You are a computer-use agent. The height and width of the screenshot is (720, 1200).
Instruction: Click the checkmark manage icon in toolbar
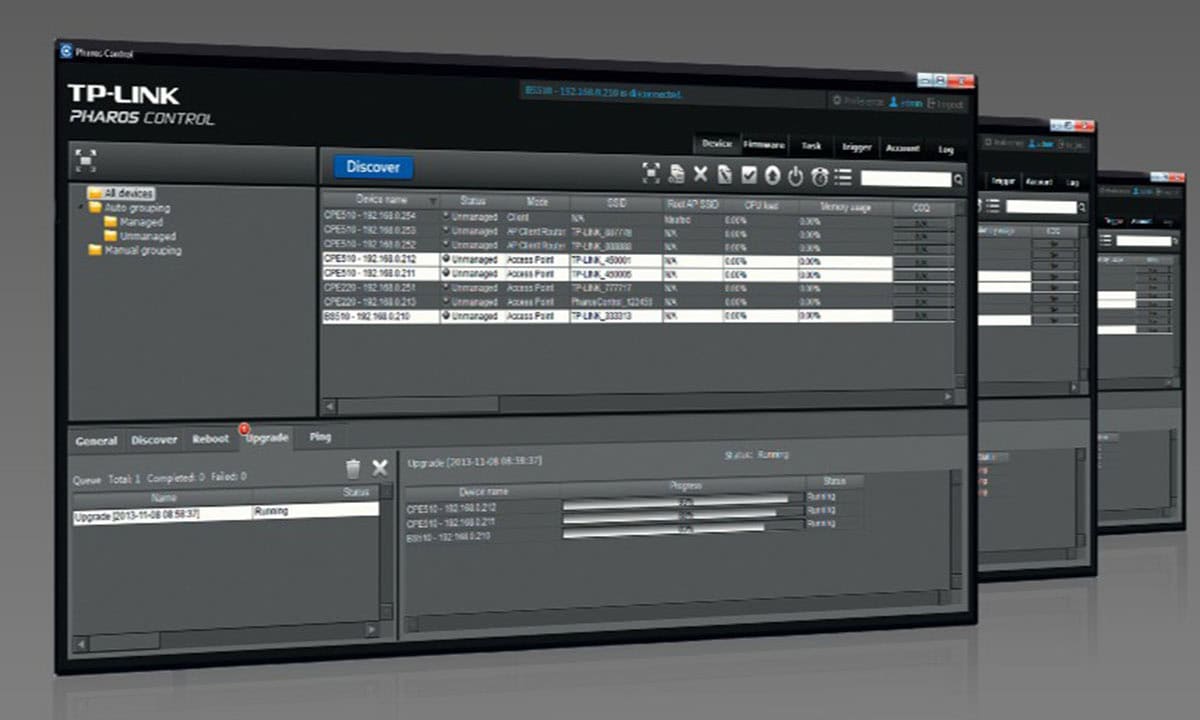[x=748, y=176]
